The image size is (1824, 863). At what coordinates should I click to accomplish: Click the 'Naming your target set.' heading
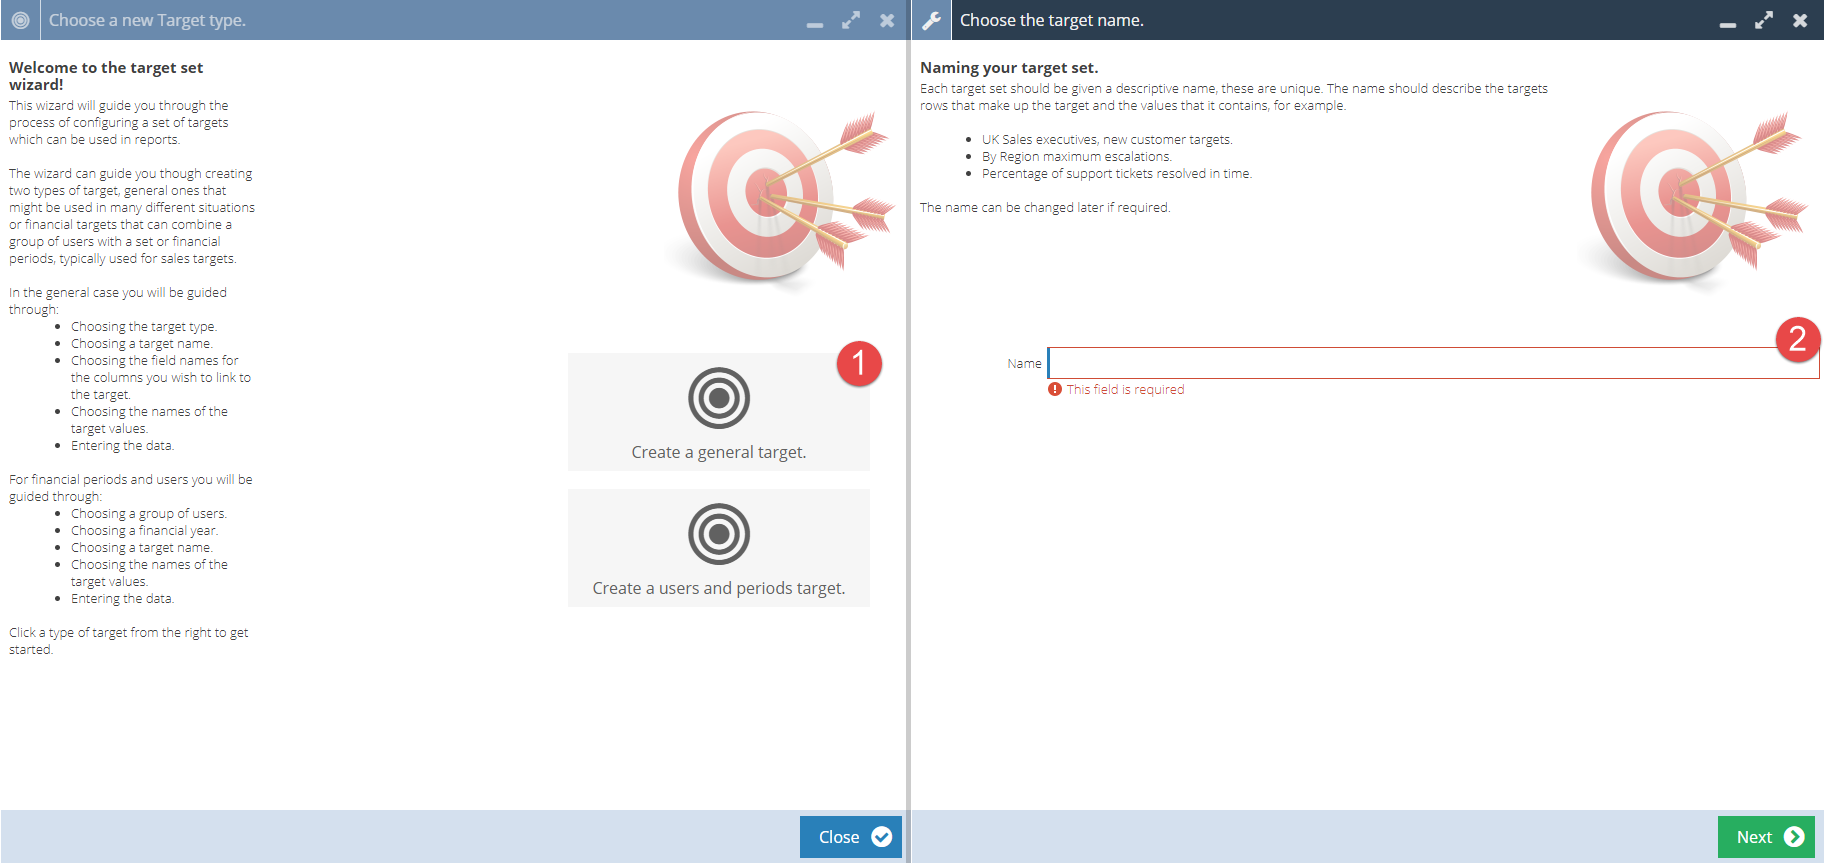pos(1008,68)
